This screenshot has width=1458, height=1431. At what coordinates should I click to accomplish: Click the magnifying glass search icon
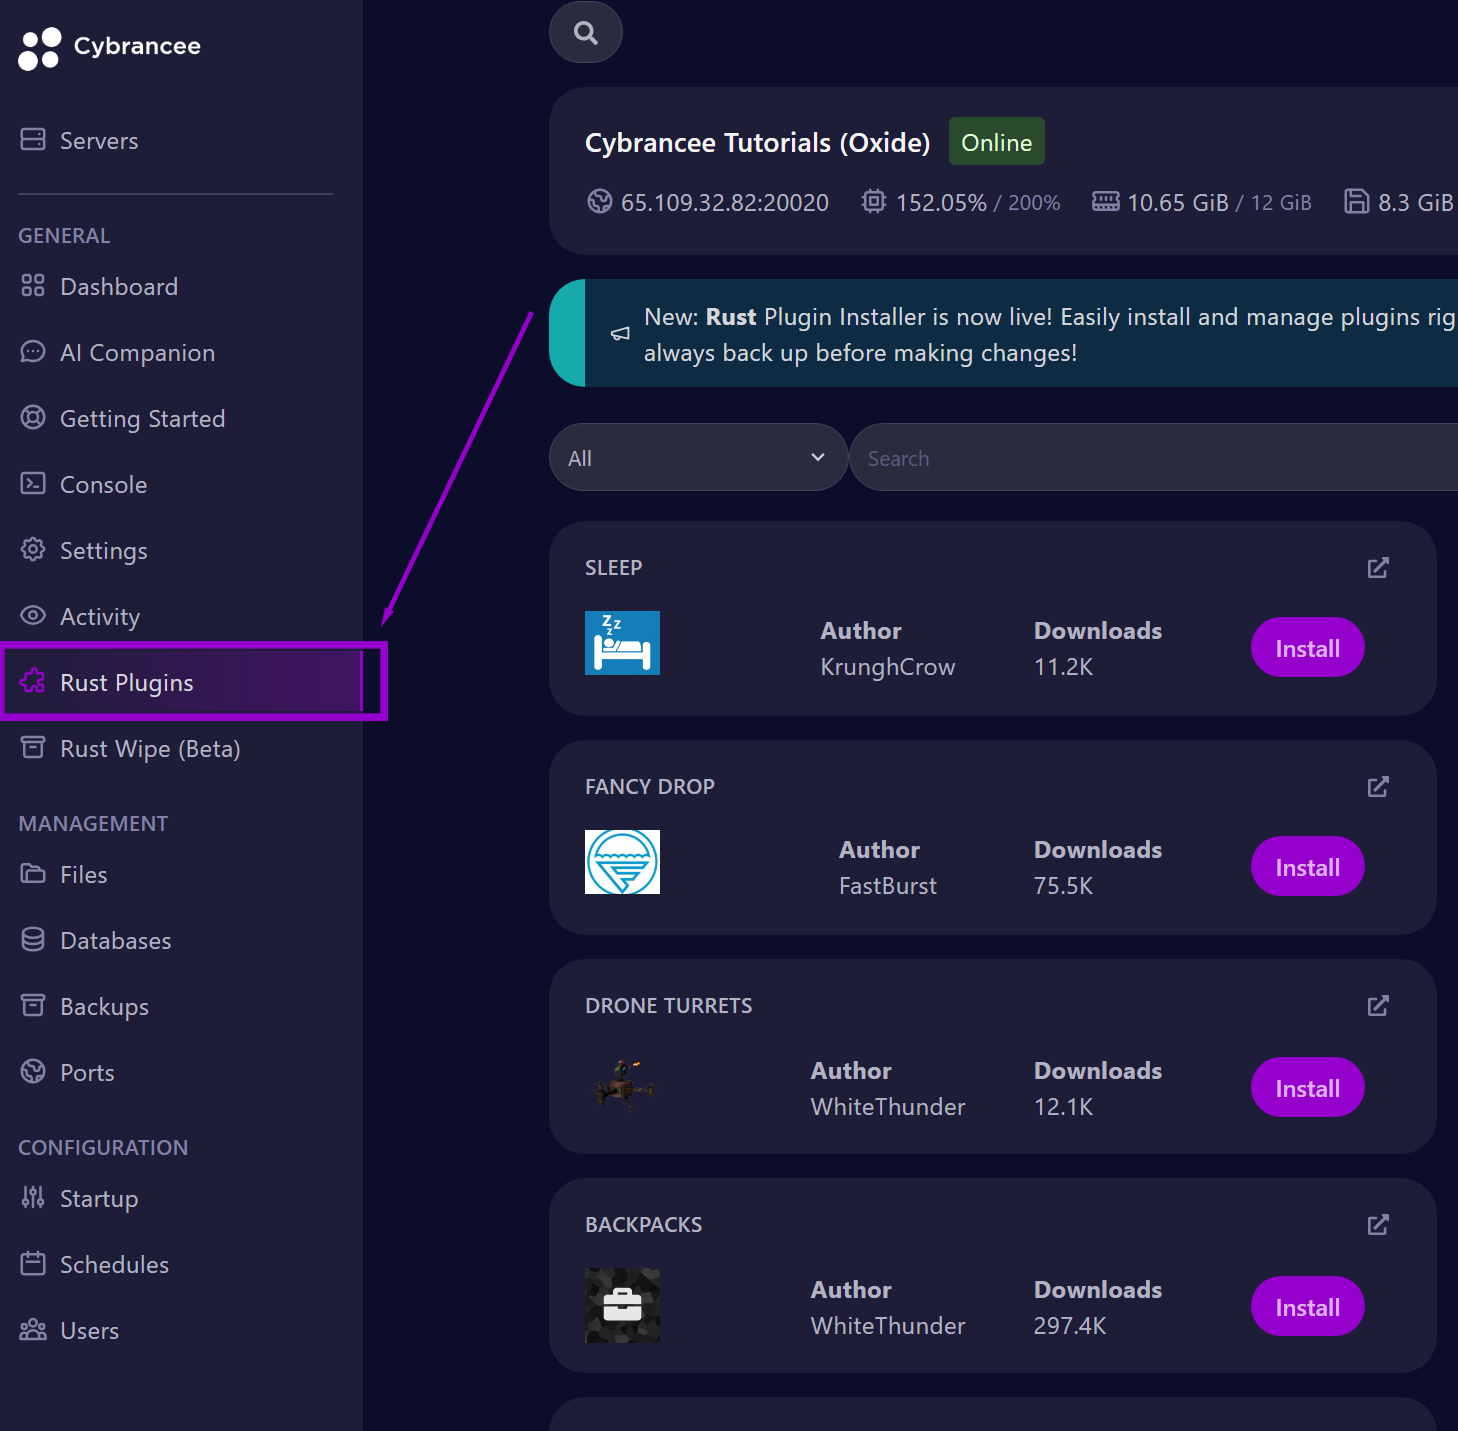(586, 33)
